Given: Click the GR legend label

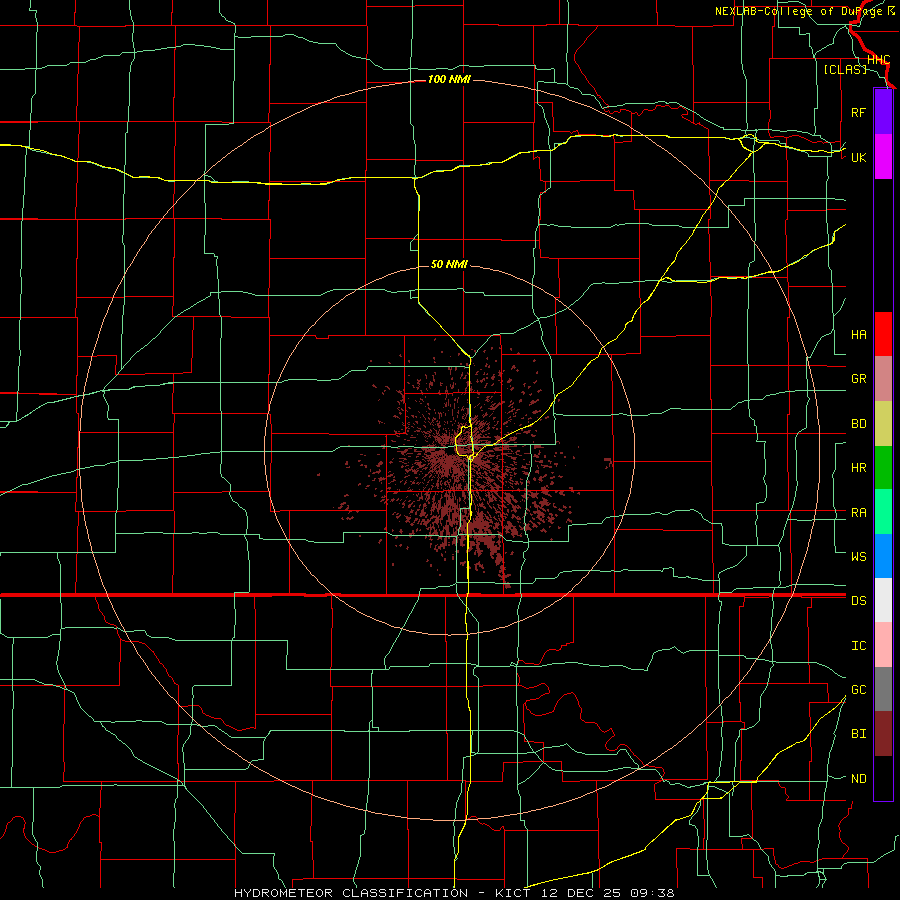Looking at the screenshot, I should click(x=858, y=379).
